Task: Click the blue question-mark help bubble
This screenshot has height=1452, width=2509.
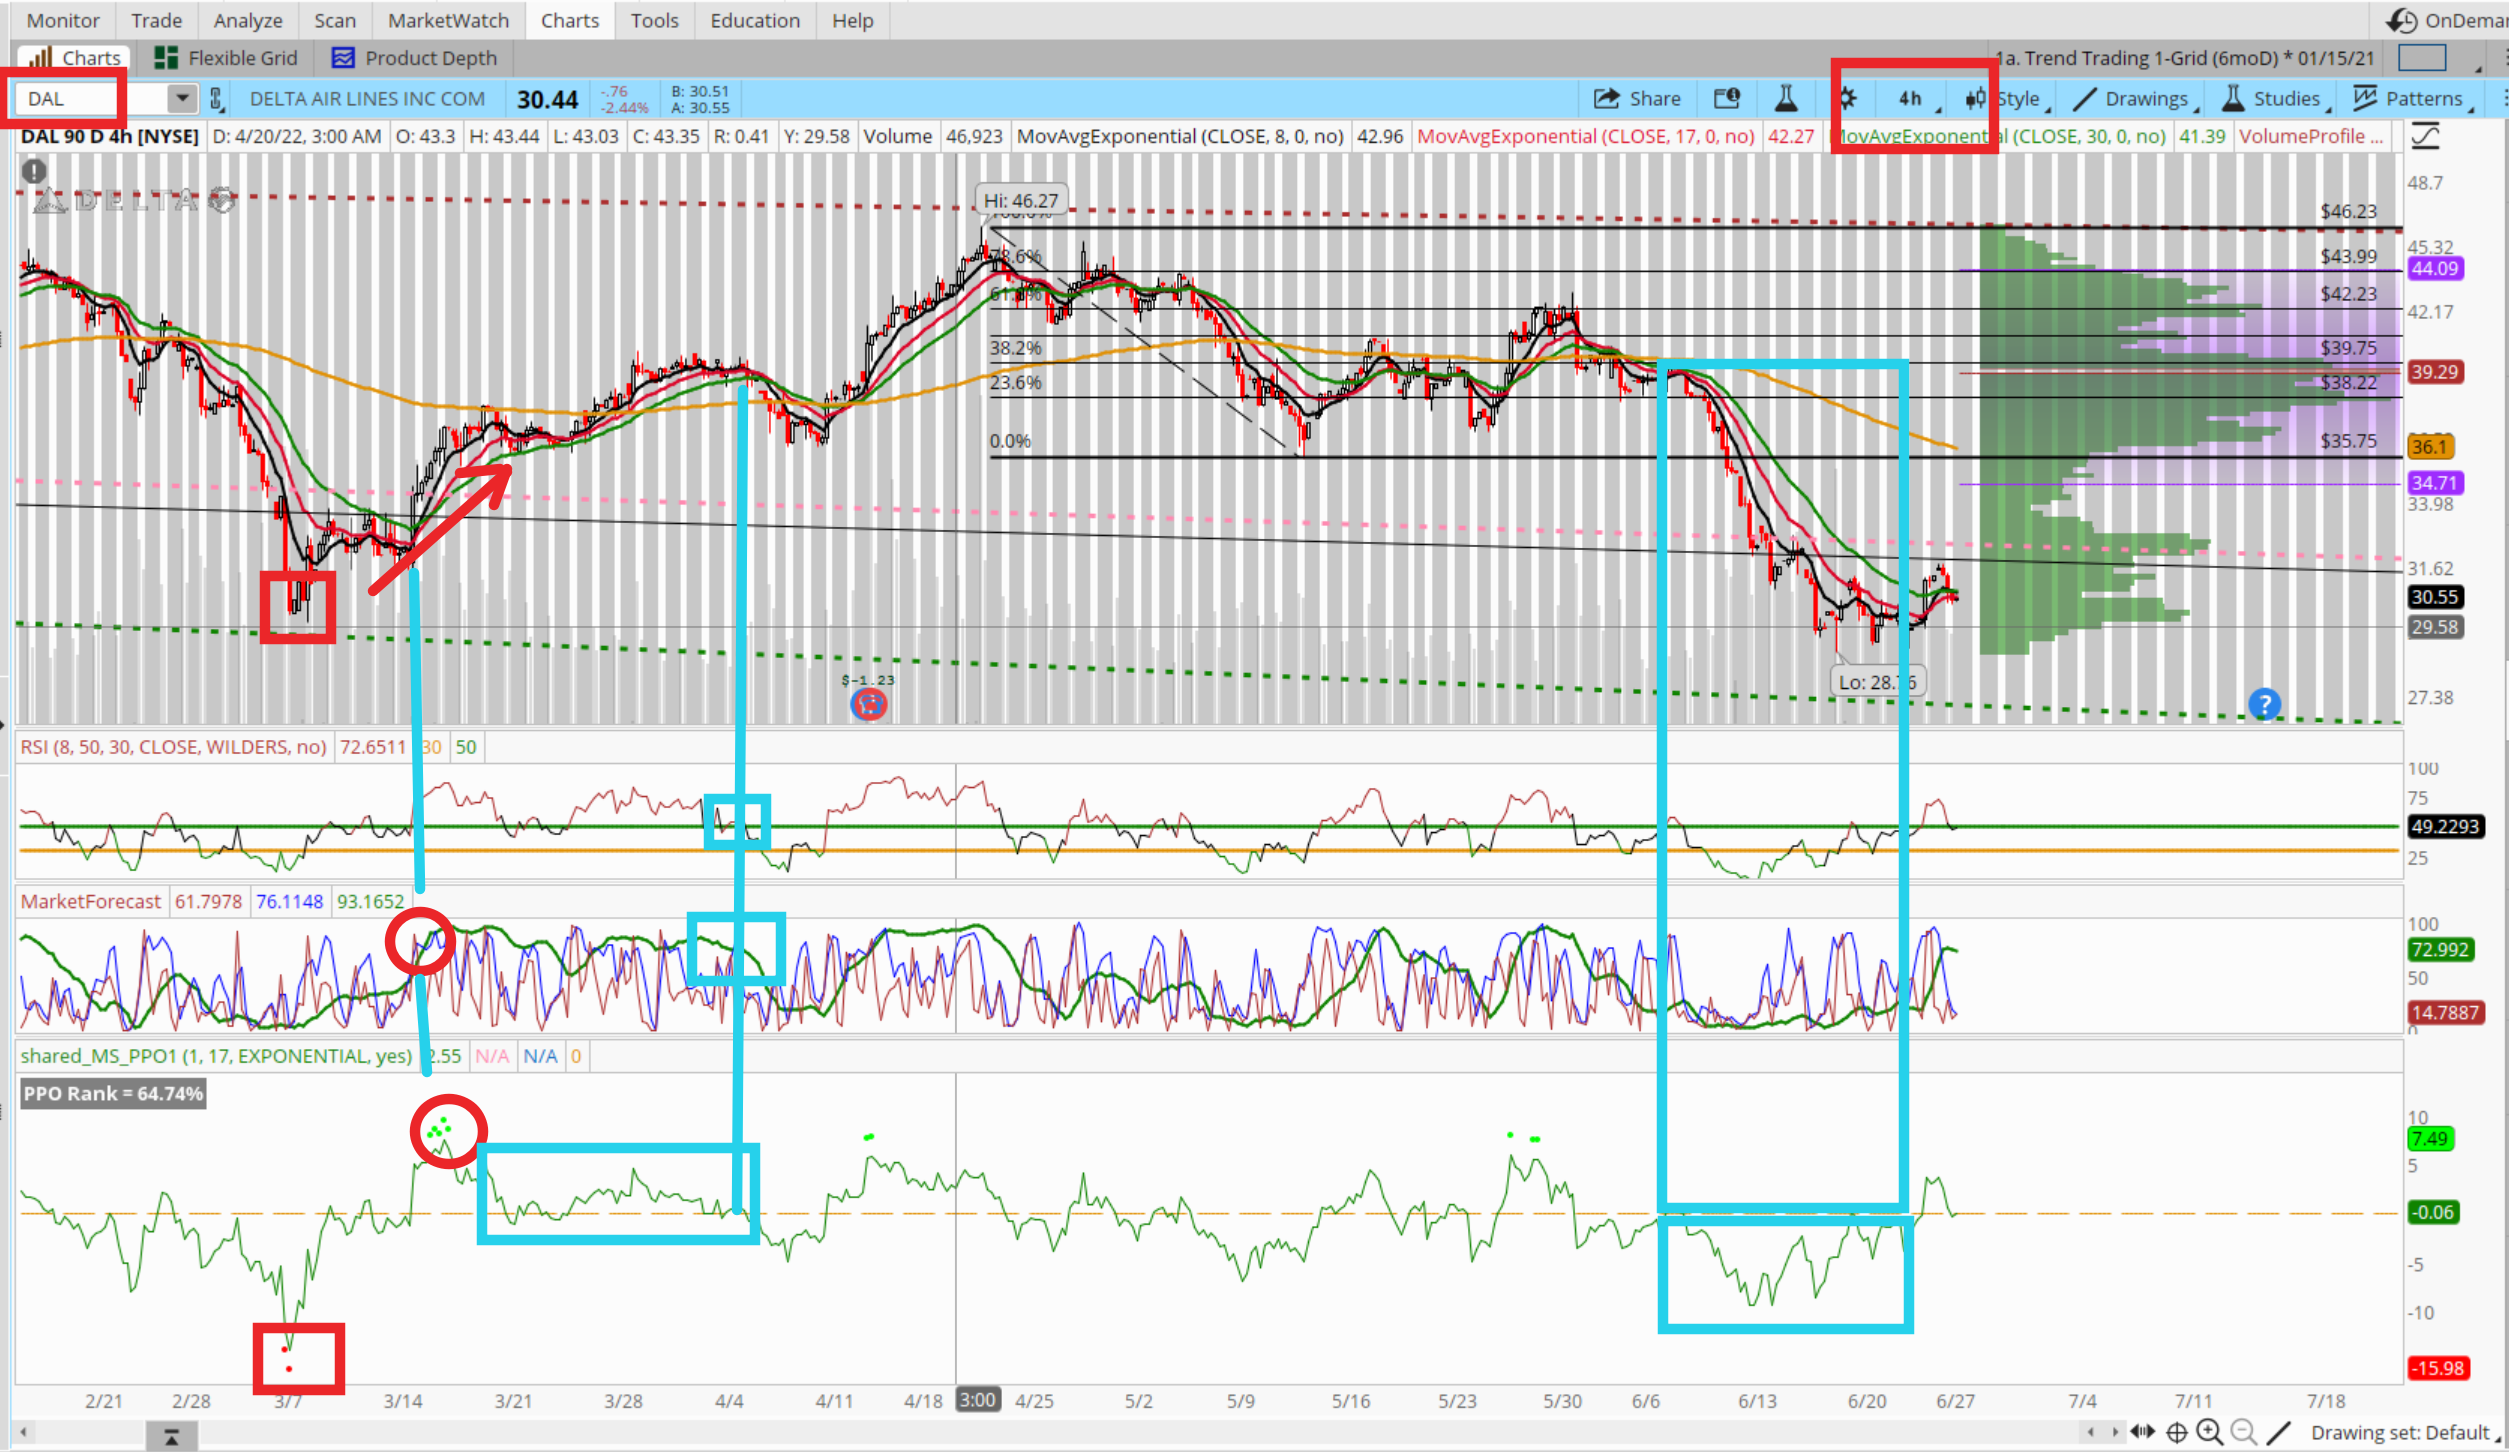Action: [2264, 703]
